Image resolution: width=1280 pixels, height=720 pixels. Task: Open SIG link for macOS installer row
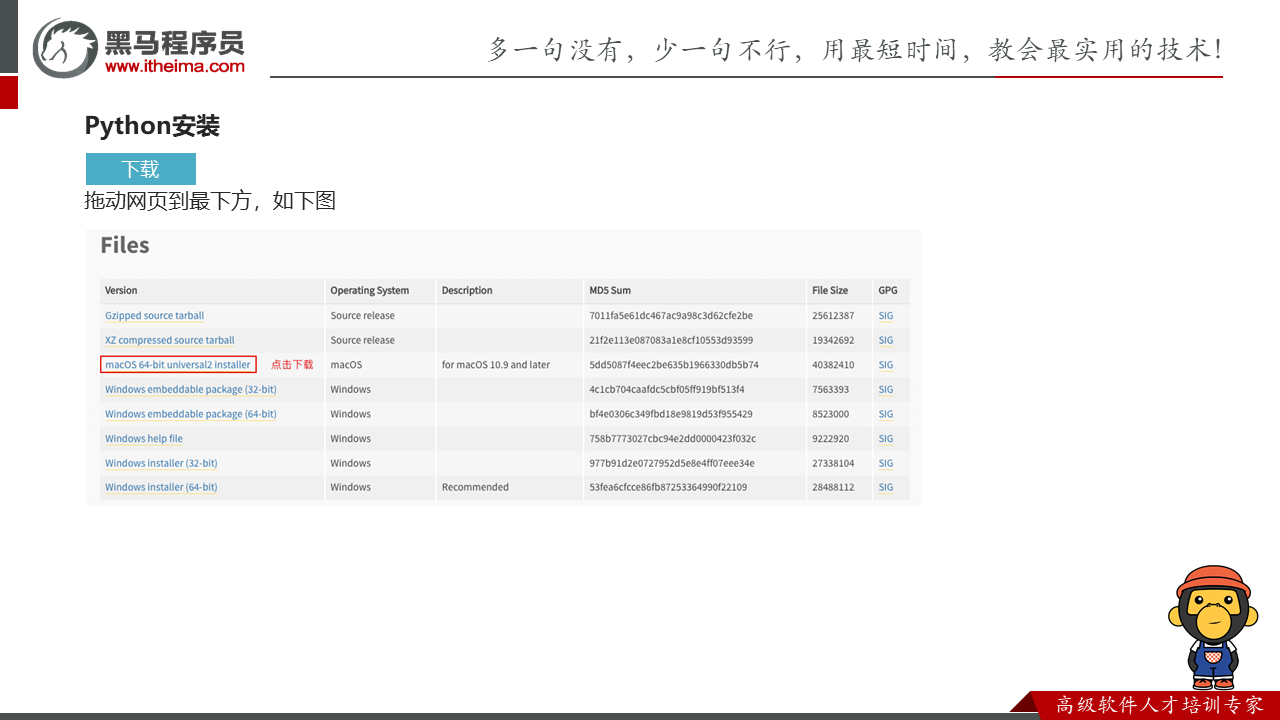[x=885, y=365]
